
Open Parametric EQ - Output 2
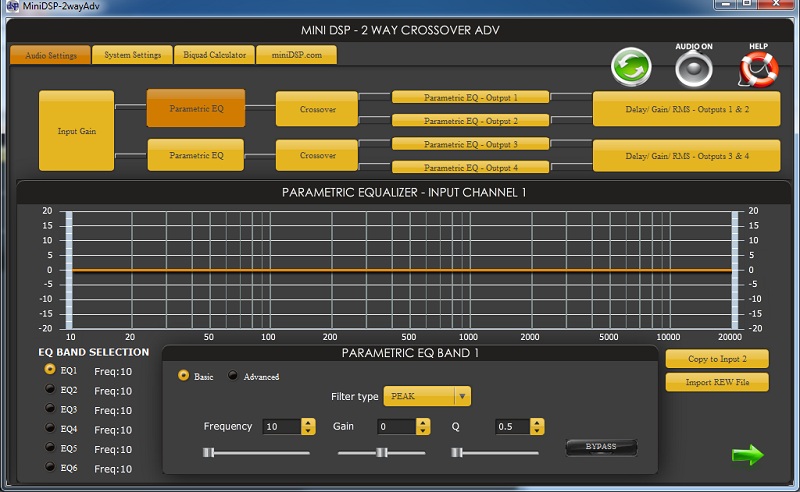tap(470, 120)
